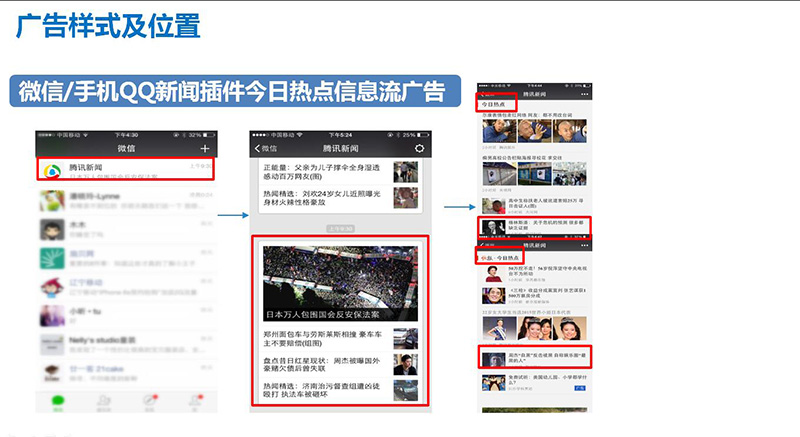Tap three-dot menu in lower right 腾讯新闻 page
This screenshot has height=437, width=800.
coord(585,245)
